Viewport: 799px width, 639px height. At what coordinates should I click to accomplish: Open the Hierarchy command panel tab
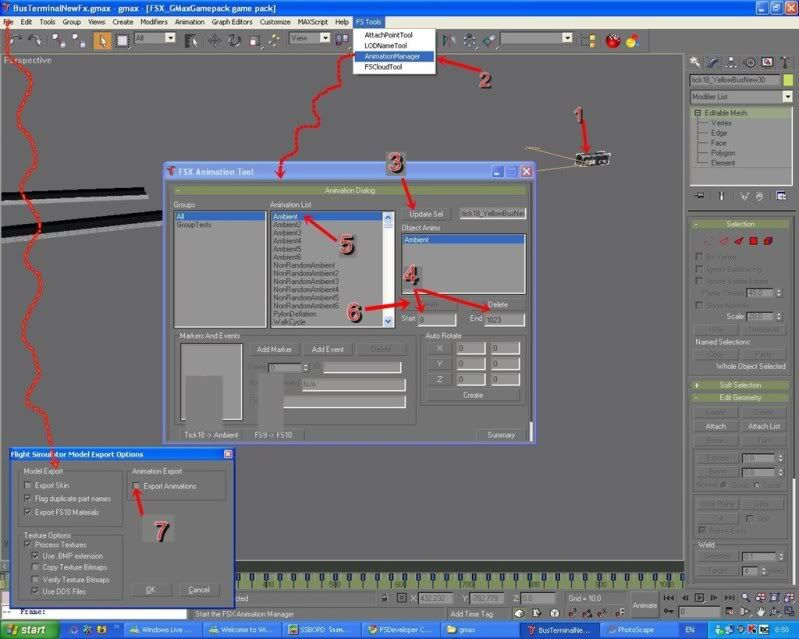pos(731,63)
